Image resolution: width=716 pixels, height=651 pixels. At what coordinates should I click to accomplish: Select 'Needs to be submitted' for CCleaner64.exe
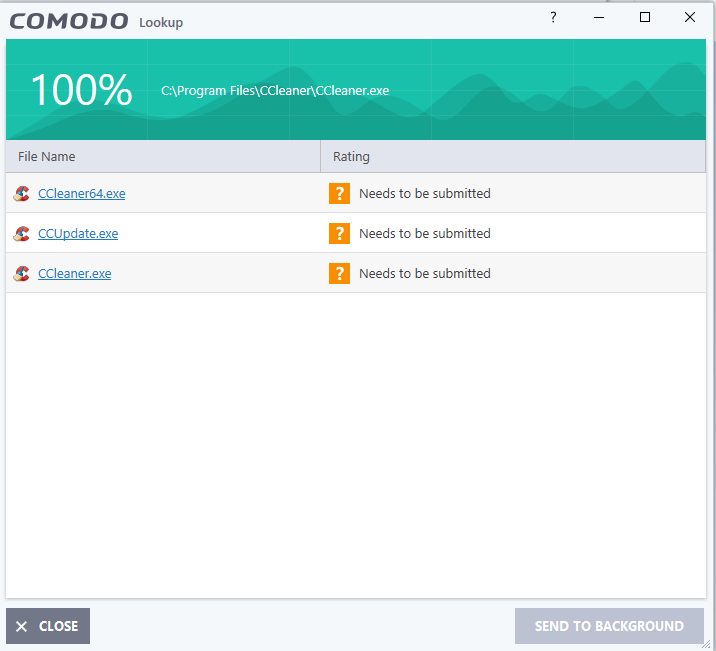coord(425,194)
